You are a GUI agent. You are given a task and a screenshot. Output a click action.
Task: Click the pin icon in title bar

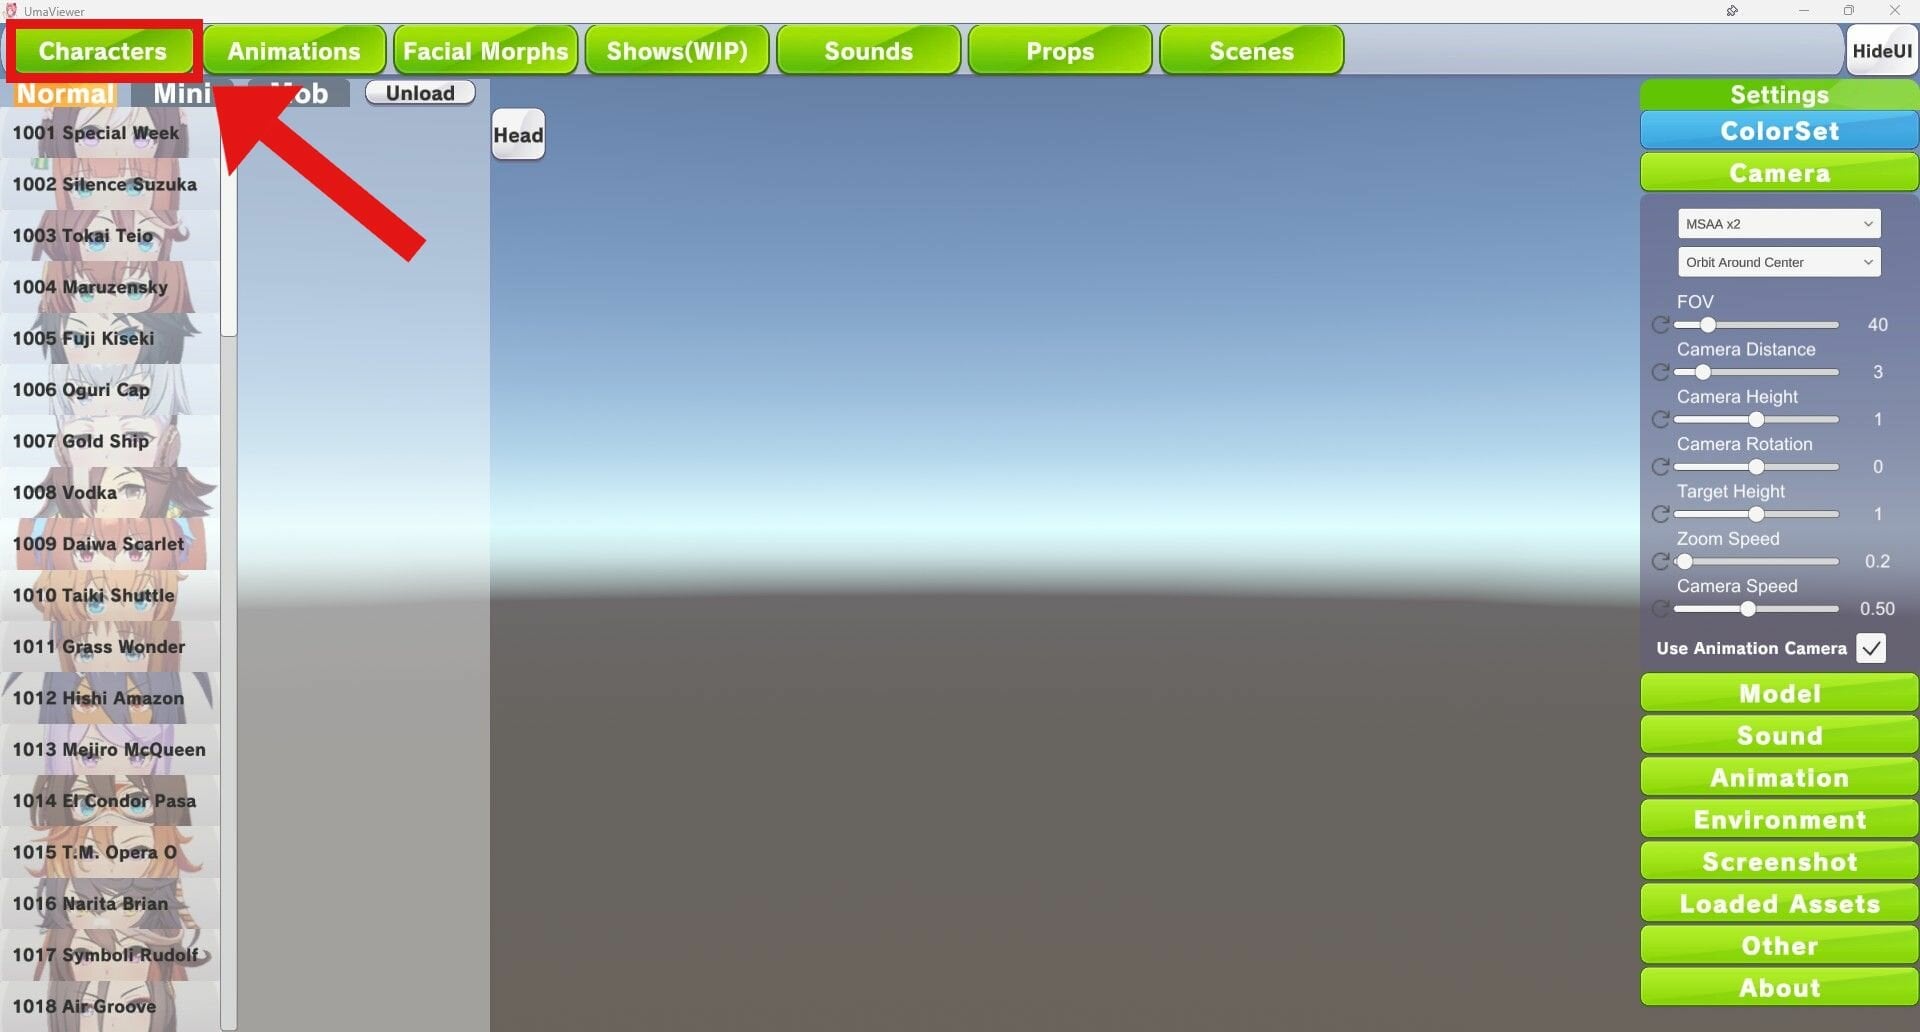point(1732,11)
